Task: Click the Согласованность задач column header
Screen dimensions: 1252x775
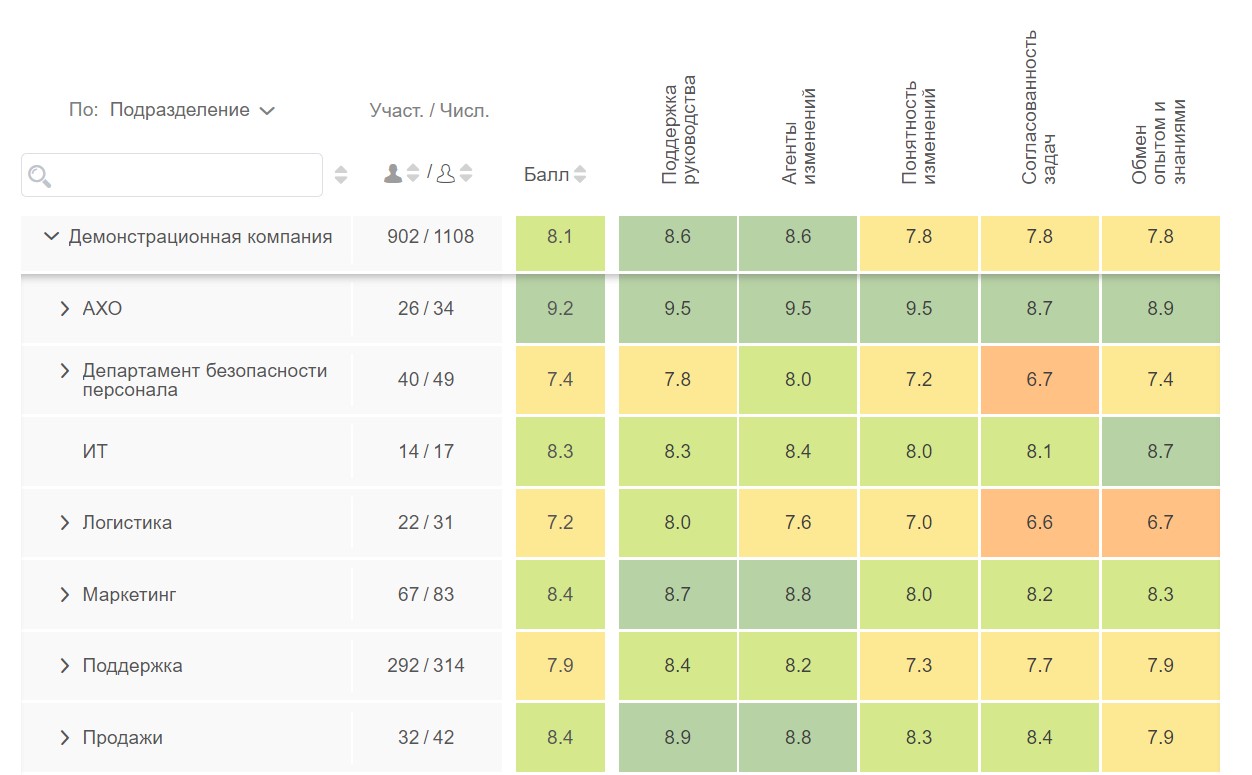Action: (1040, 108)
